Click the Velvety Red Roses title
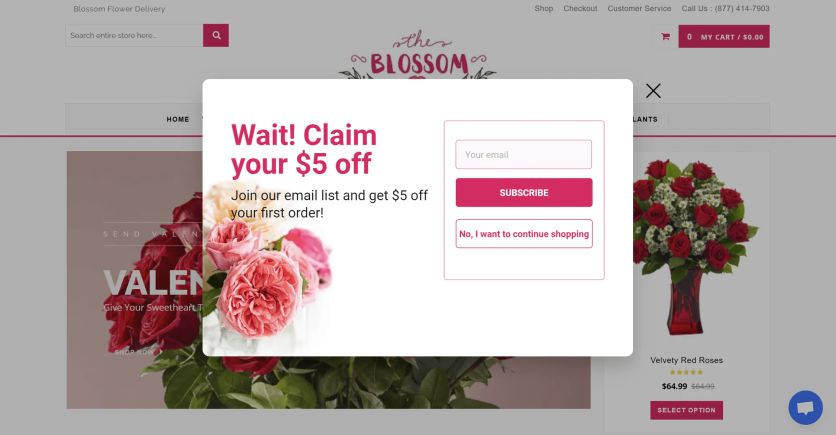The height and width of the screenshot is (435, 836). pos(686,360)
